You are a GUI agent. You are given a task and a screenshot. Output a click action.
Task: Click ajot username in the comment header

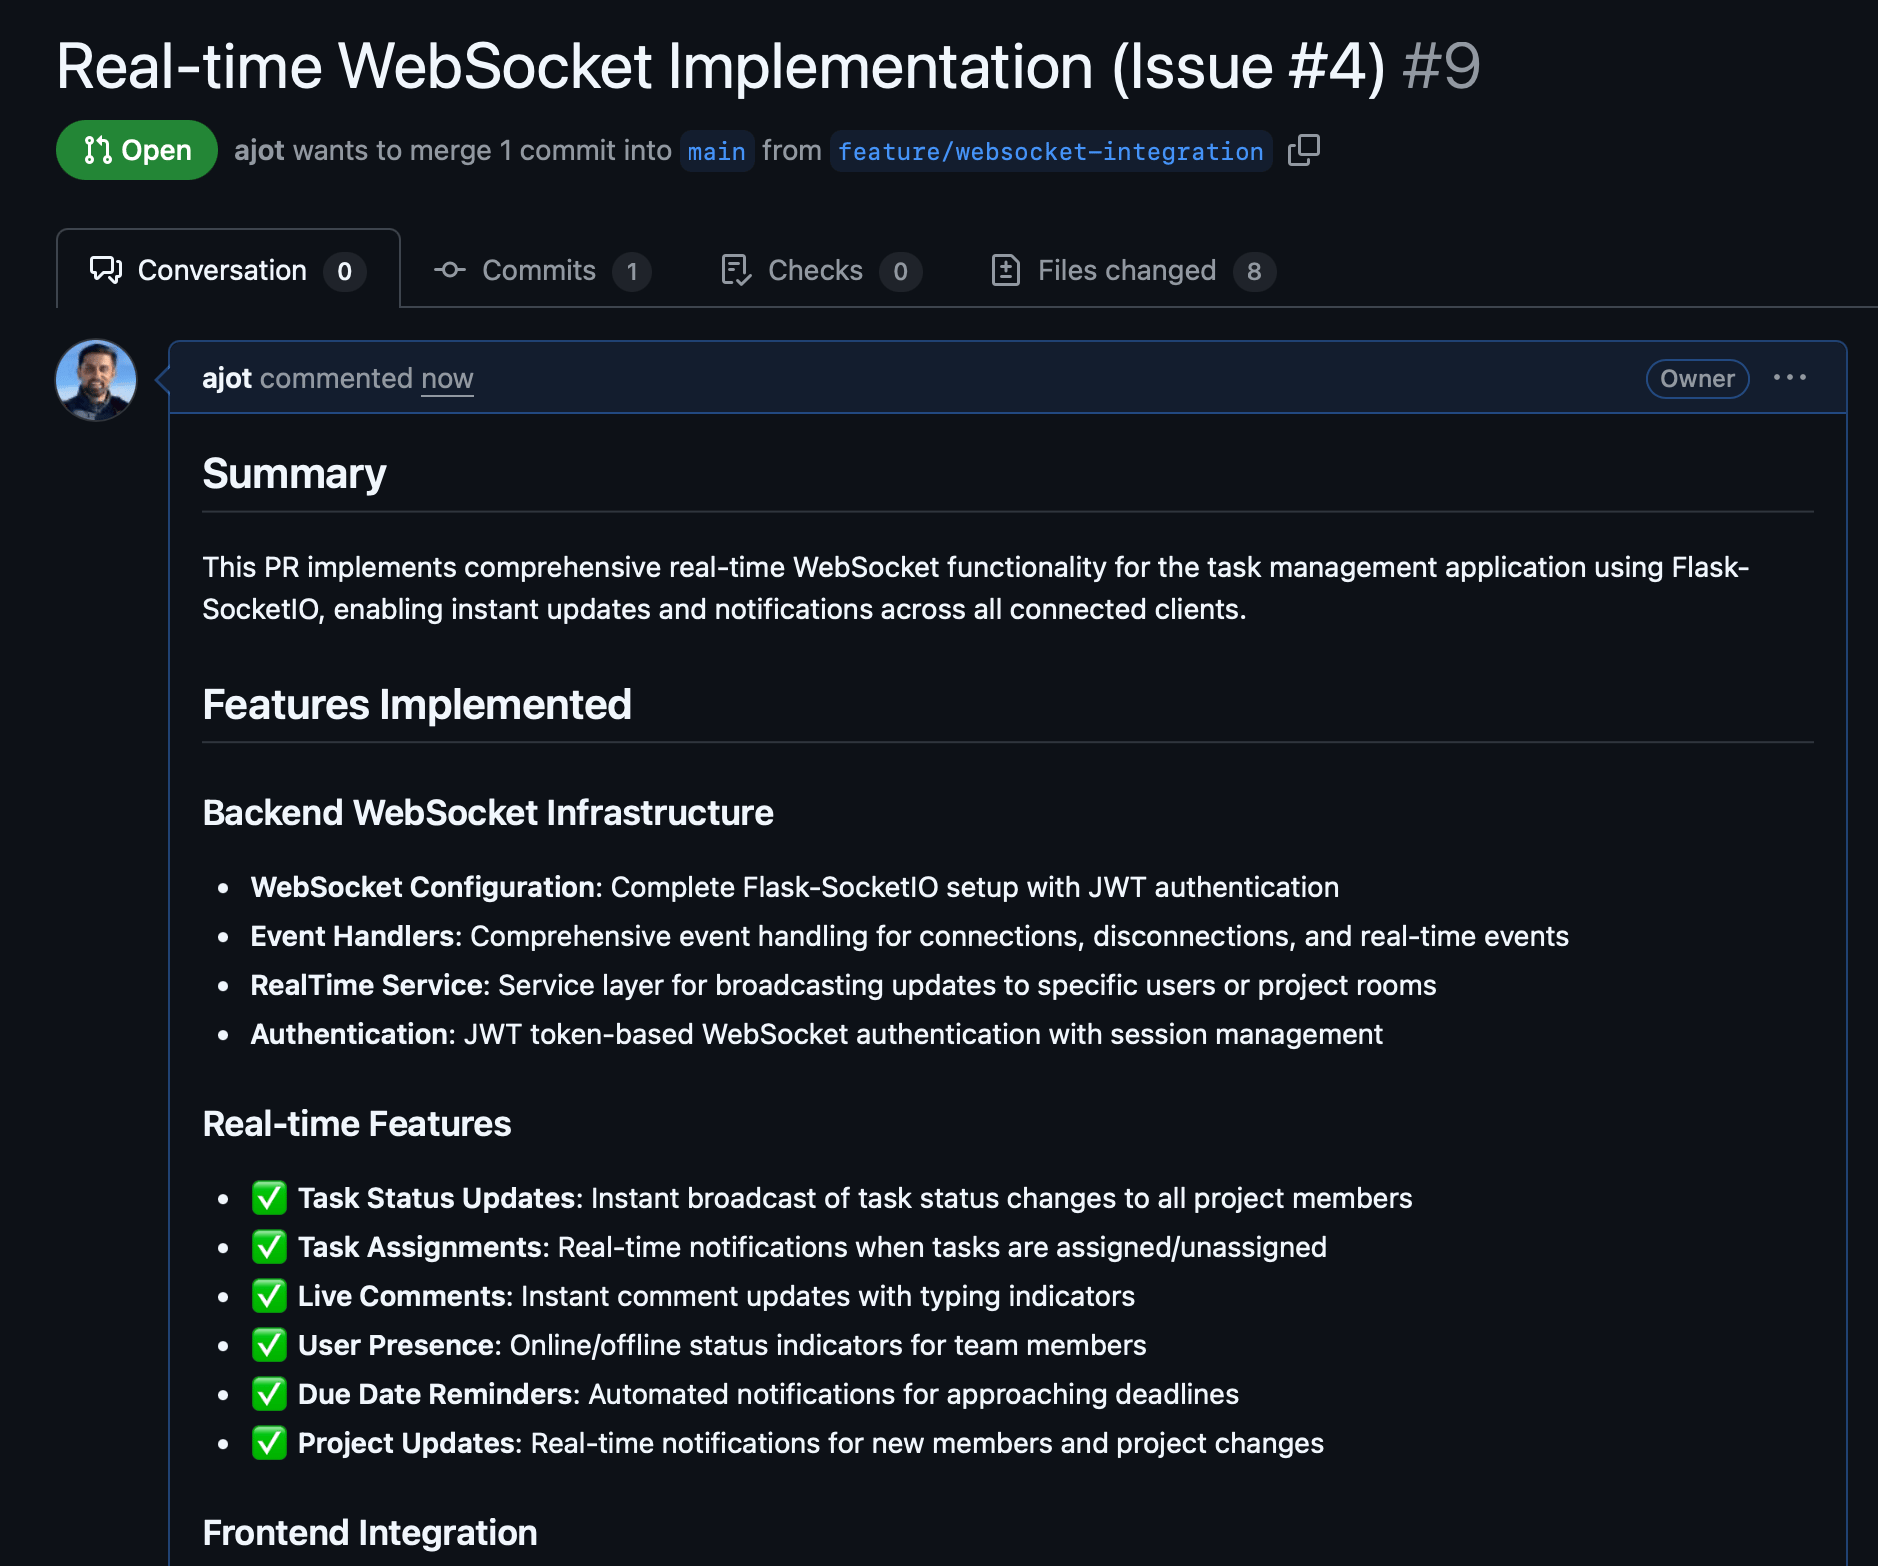click(227, 378)
